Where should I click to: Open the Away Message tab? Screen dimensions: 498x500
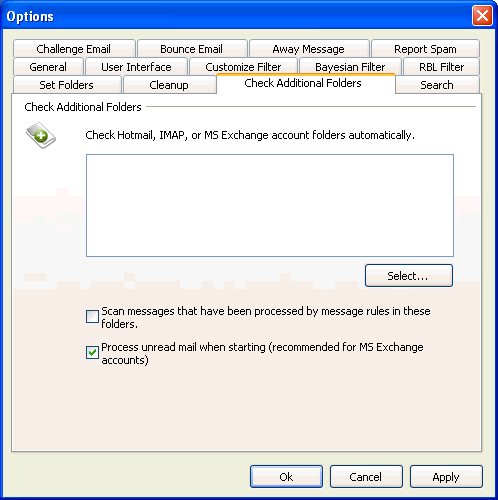pos(309,49)
